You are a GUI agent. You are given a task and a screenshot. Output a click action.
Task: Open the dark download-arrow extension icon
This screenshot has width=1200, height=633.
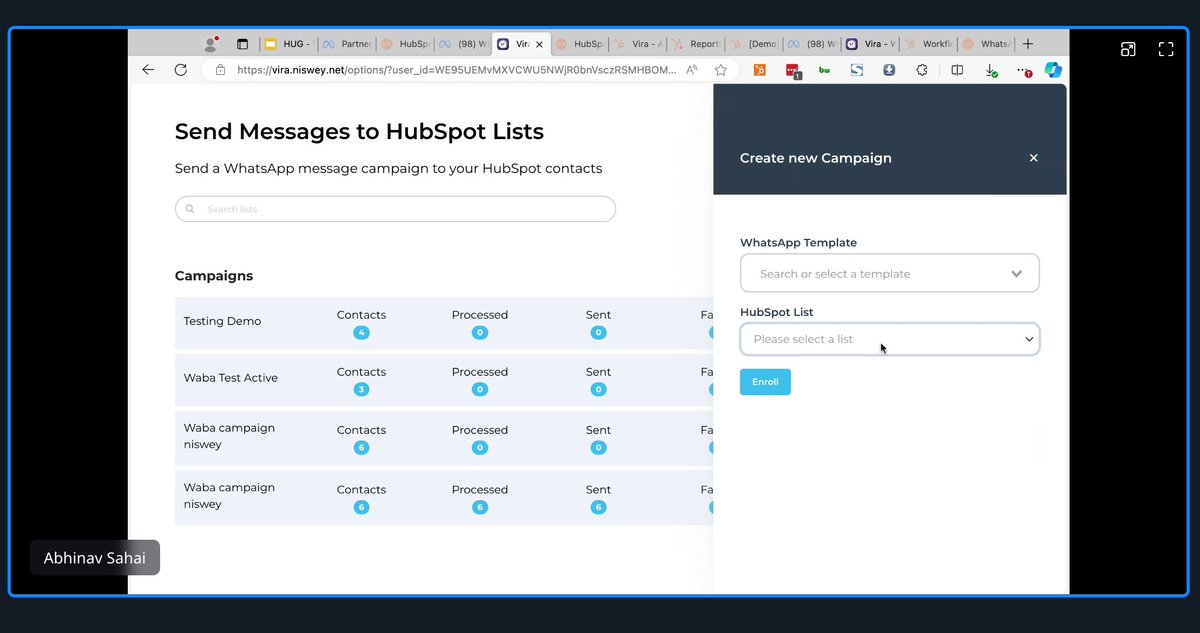tap(889, 70)
